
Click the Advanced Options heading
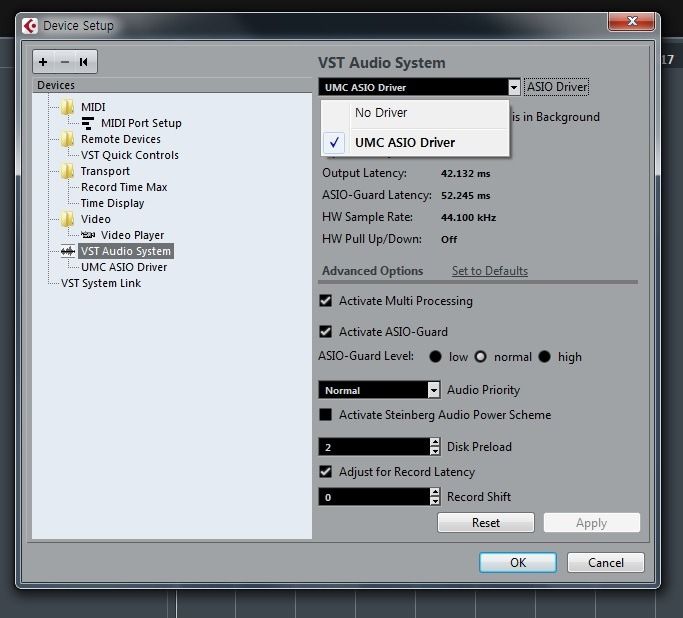pos(372,271)
